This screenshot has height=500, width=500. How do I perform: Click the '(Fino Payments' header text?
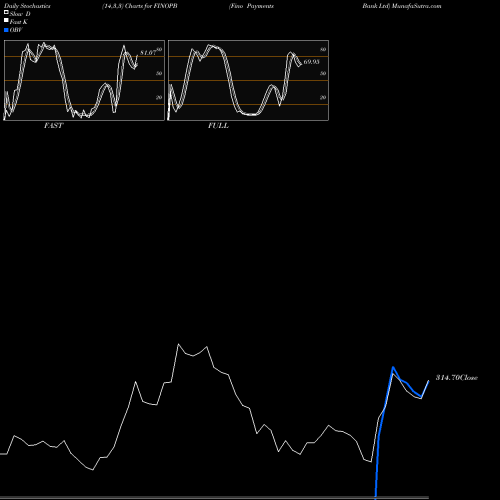251,6
